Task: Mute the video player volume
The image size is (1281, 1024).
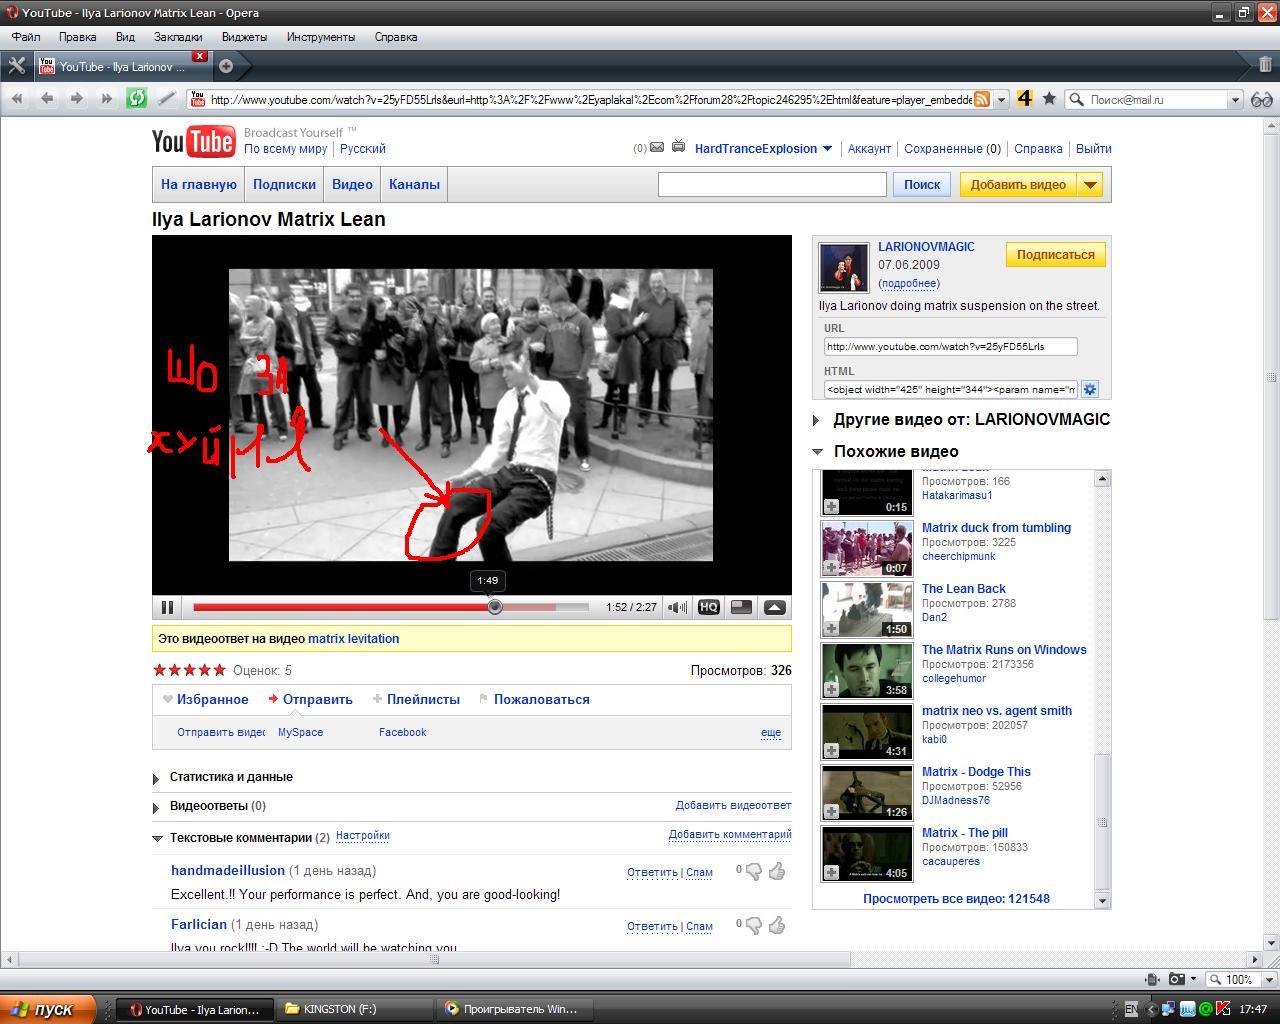Action: point(678,607)
